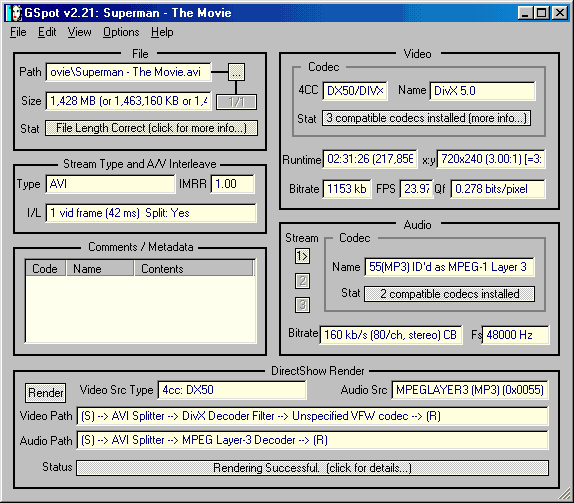Click the Size field showing 1,428 MB
The width and height of the screenshot is (574, 503).
tap(128, 101)
